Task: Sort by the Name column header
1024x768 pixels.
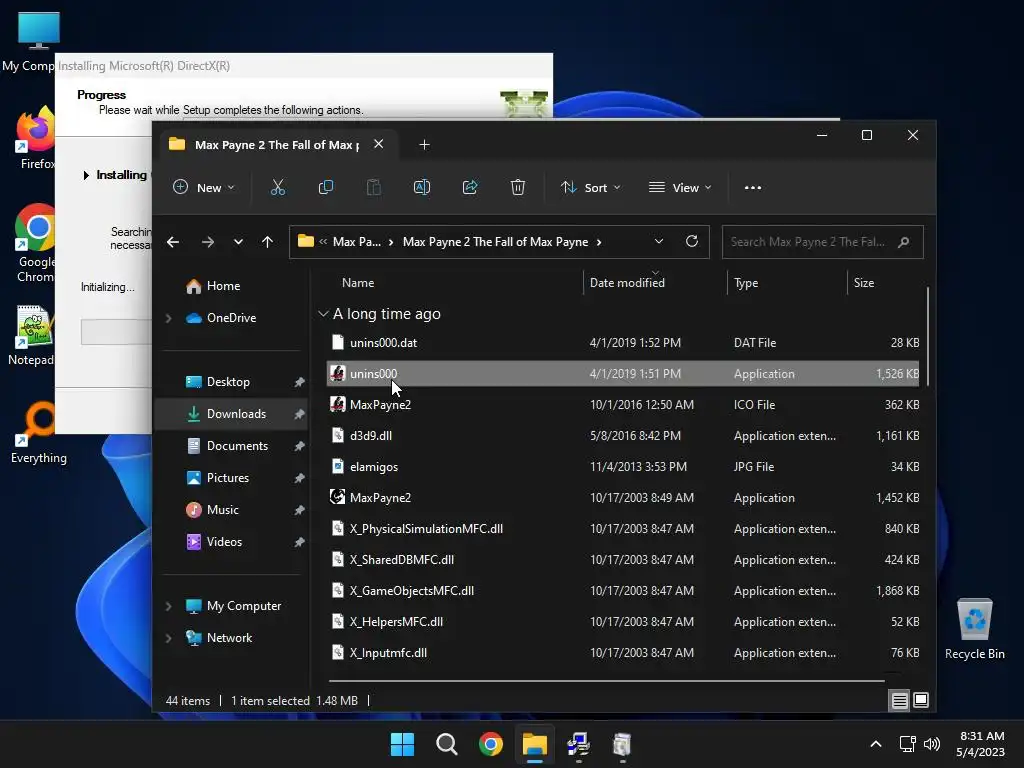Action: (x=358, y=283)
